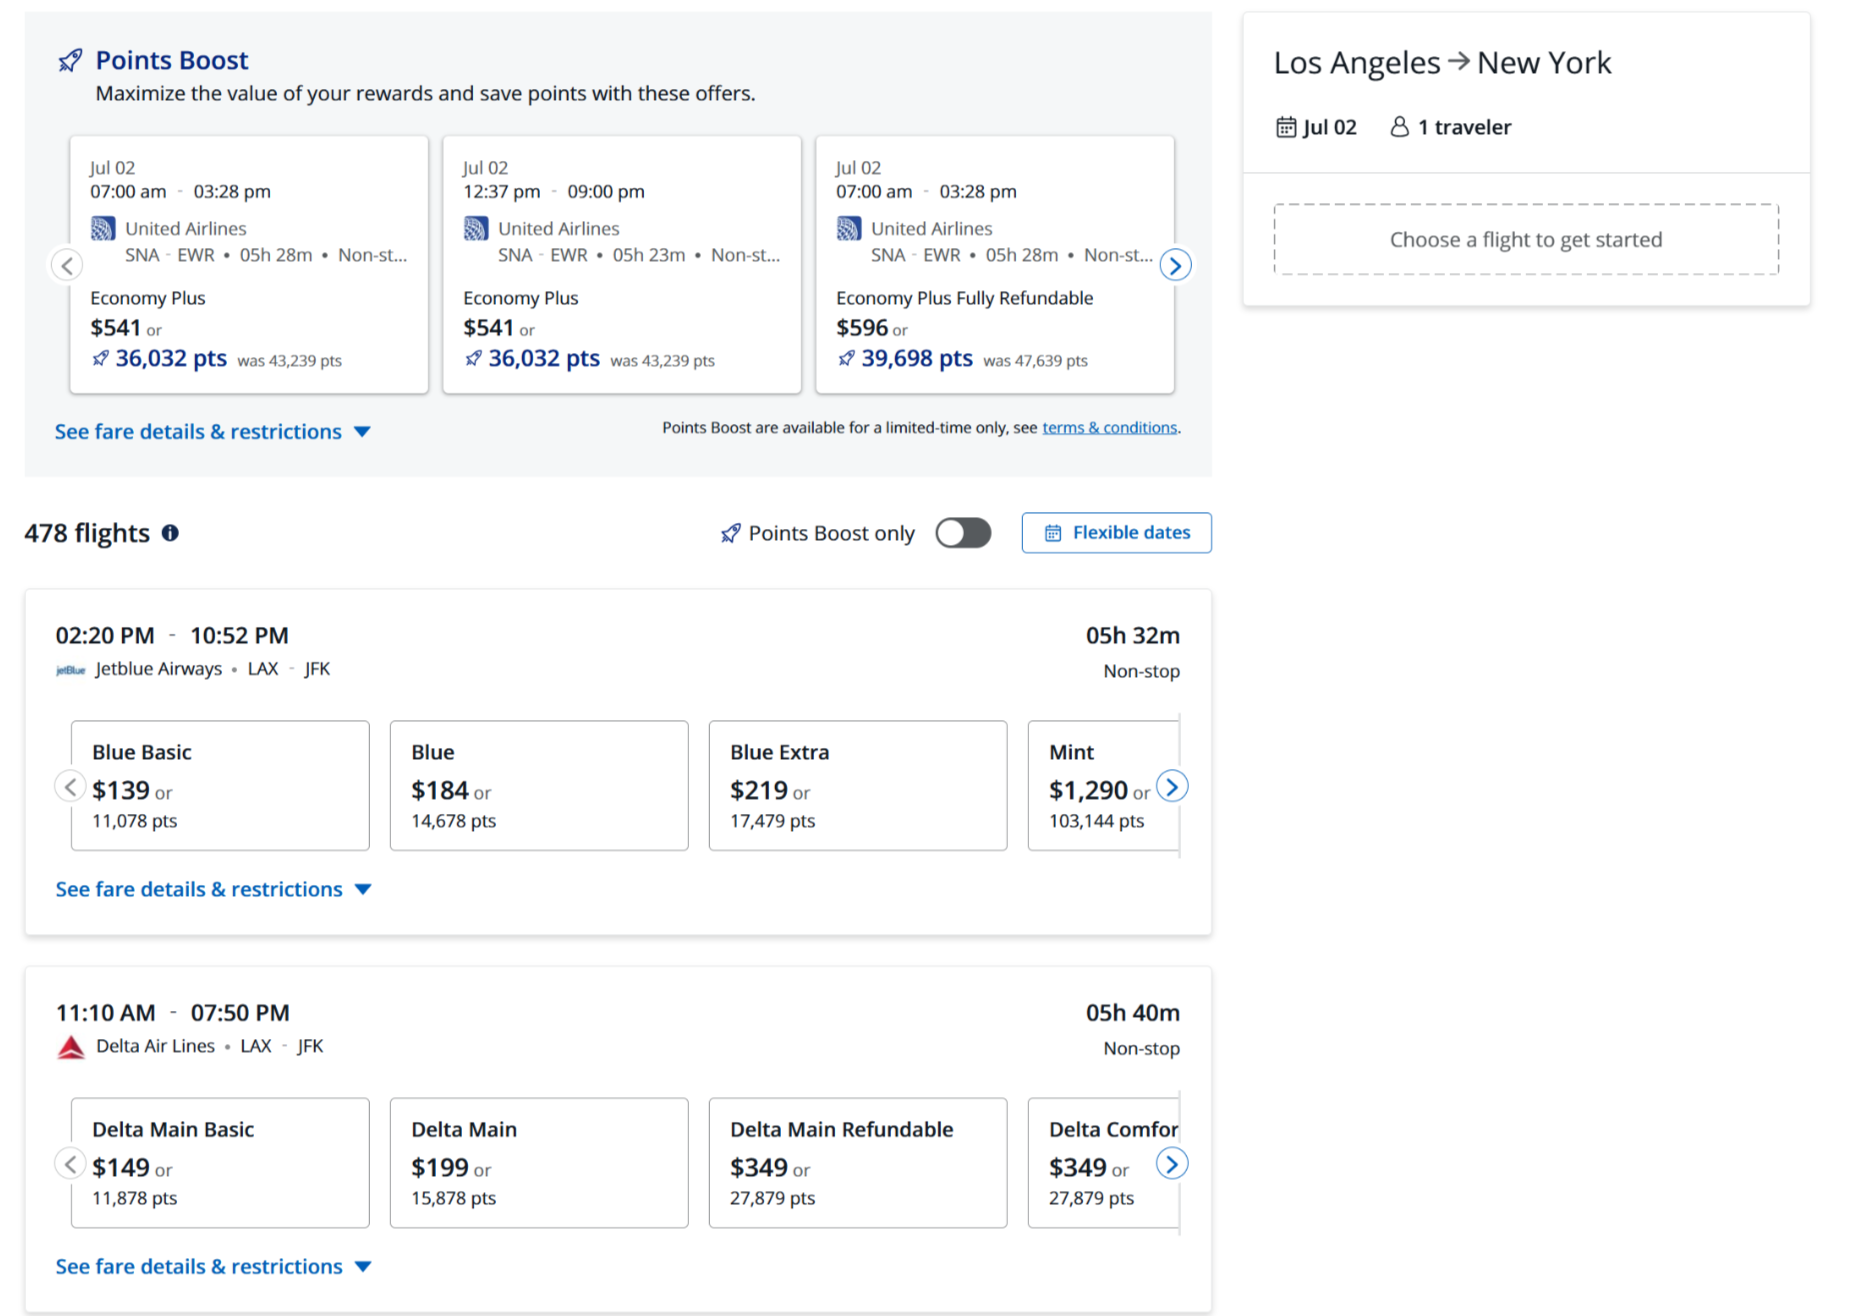Open the Flexible dates view

(1116, 533)
